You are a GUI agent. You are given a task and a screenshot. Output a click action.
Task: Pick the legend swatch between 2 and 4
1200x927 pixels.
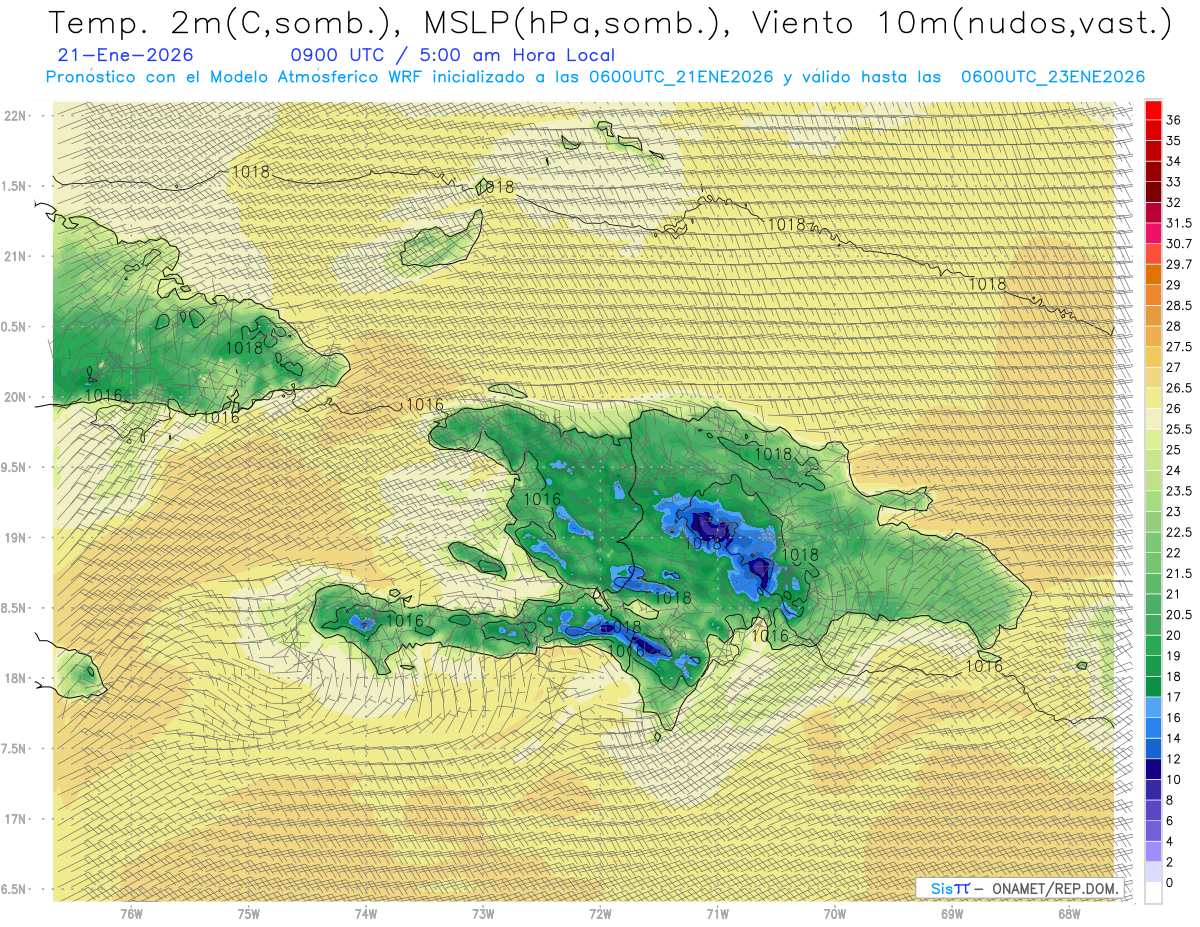1153,852
